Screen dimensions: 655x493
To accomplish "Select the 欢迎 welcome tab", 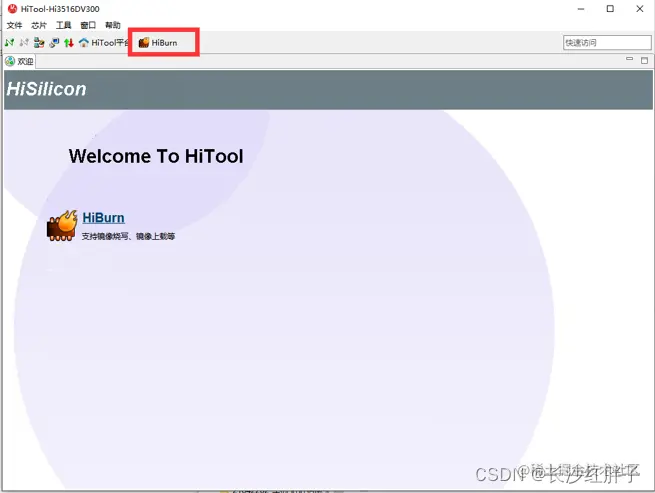I will [19, 61].
